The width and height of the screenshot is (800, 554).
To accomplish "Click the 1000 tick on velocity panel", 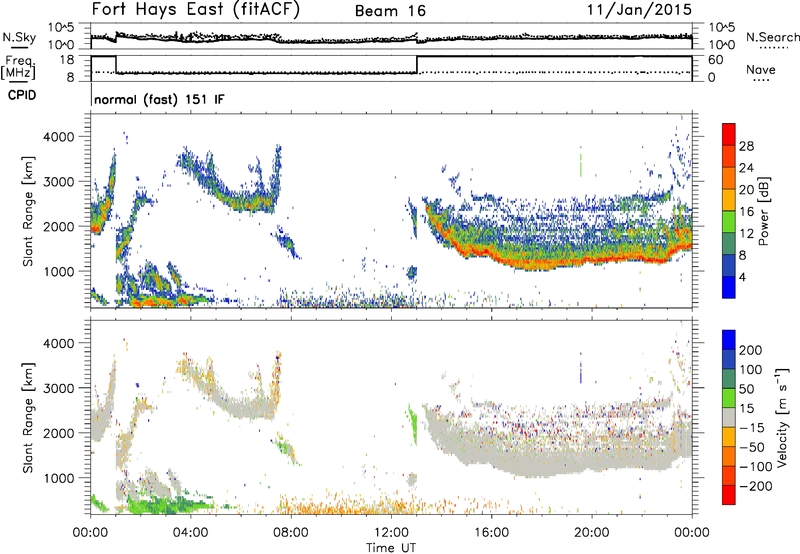I will [x=58, y=478].
